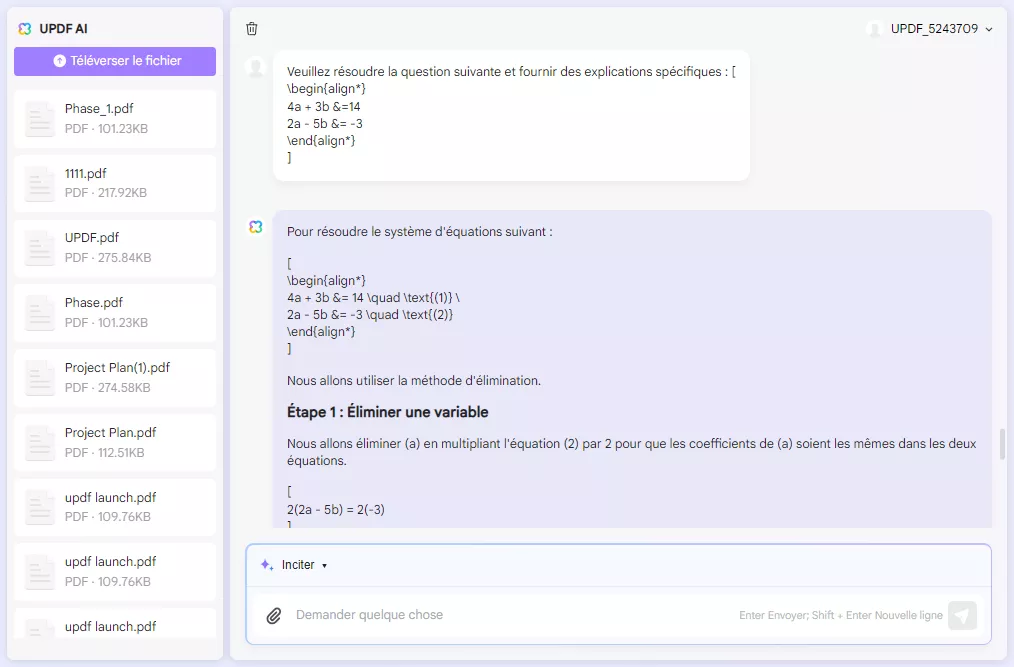Viewport: 1014px width, 667px height.
Task: Click the PDF icon beside UPDF.pdf
Action: point(39,246)
